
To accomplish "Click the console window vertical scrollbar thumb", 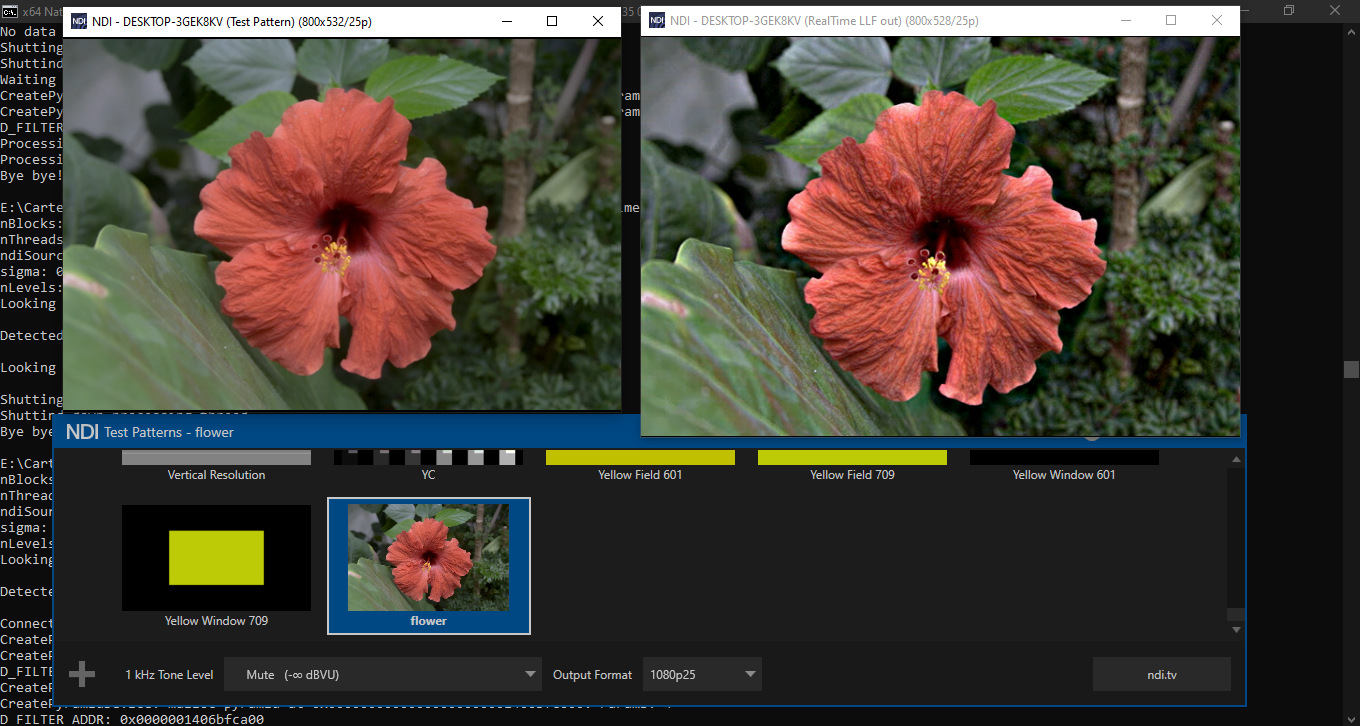I will coord(1351,370).
